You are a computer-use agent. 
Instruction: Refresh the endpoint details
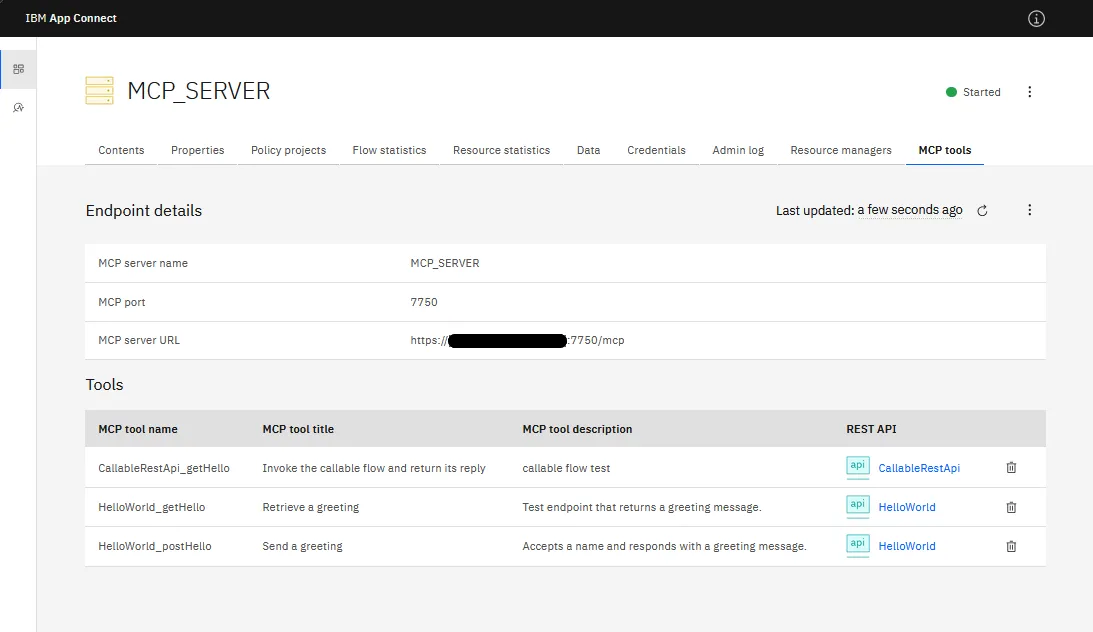(x=982, y=210)
